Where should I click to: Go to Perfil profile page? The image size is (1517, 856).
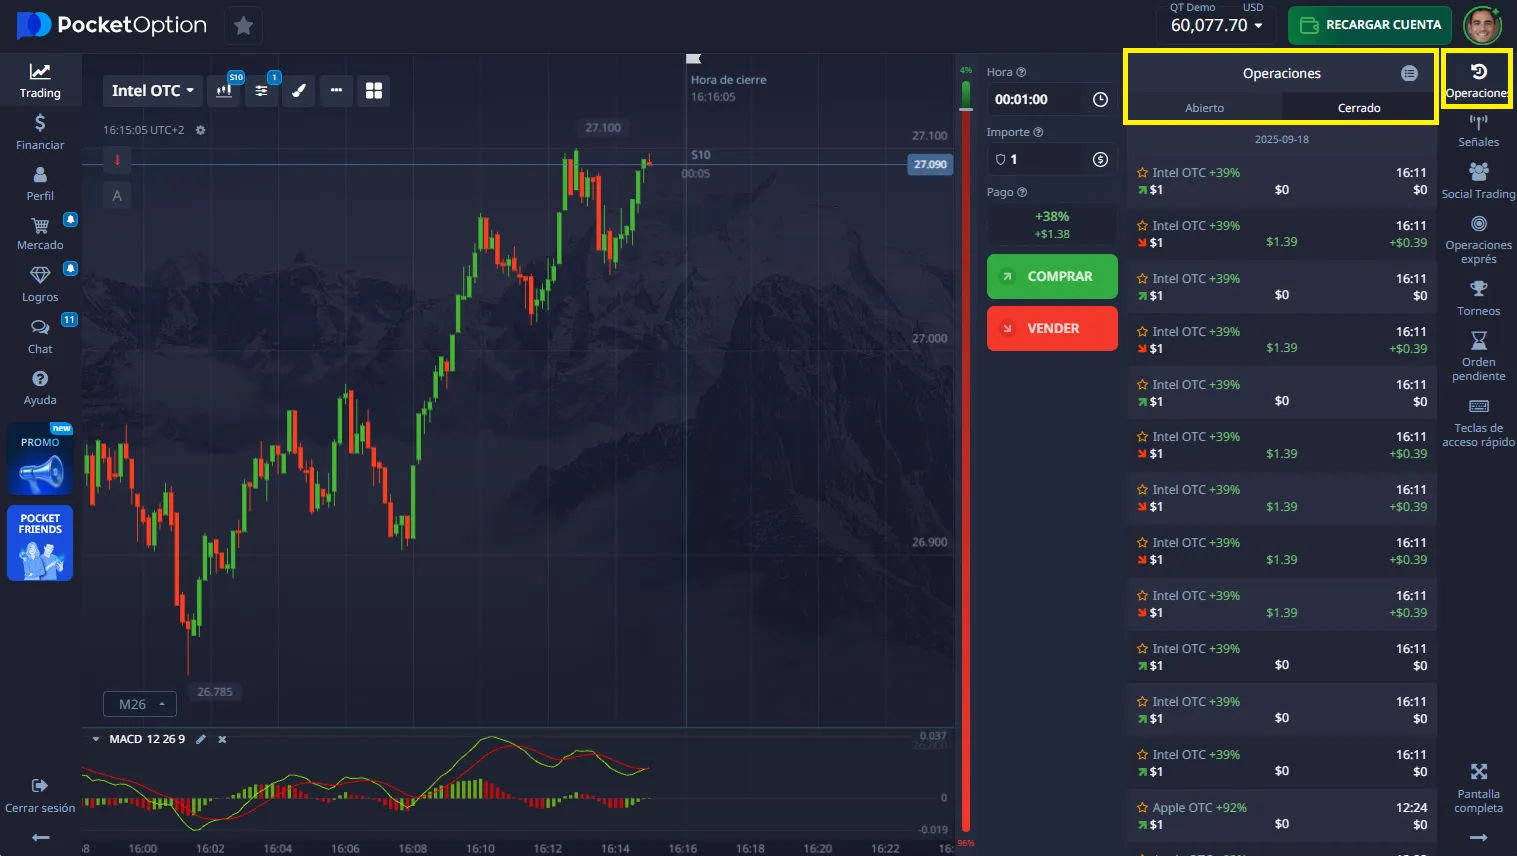pos(40,184)
